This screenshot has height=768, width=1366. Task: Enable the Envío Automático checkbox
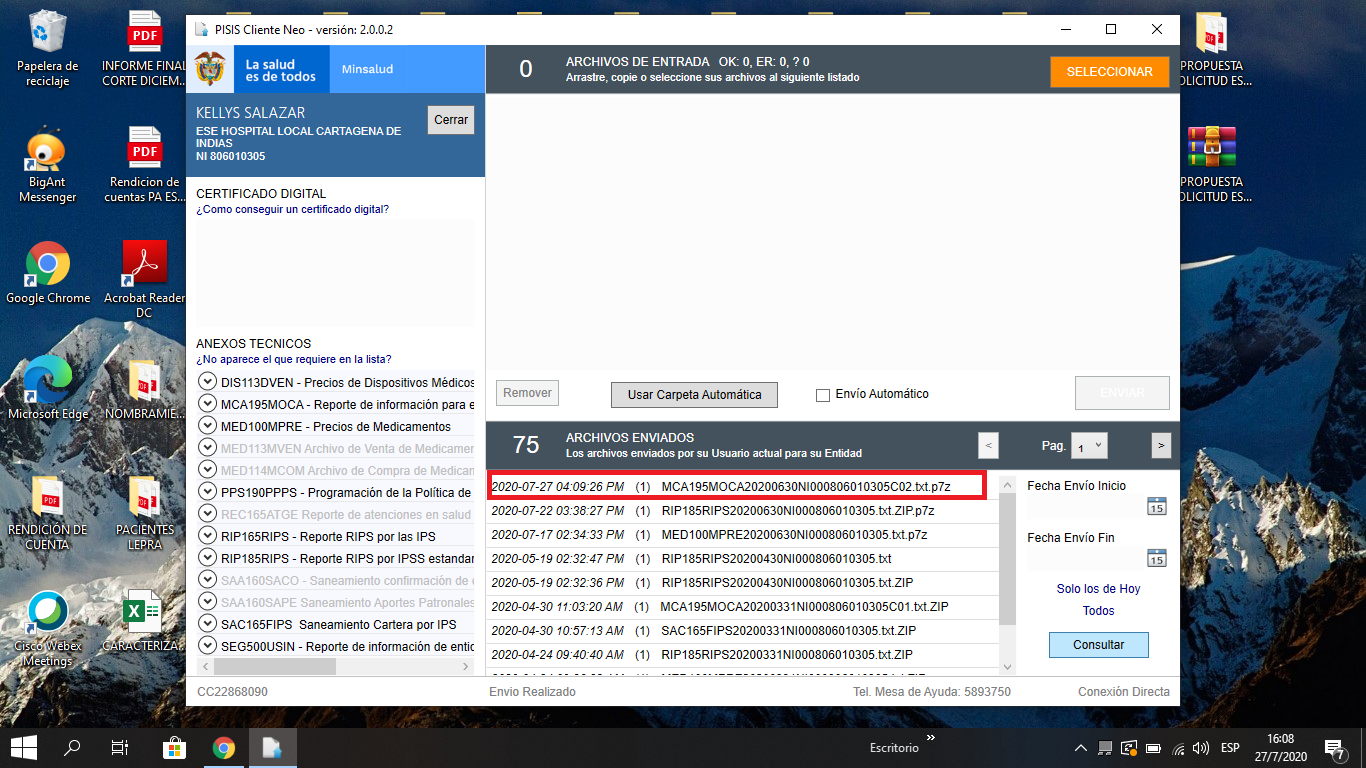point(823,395)
